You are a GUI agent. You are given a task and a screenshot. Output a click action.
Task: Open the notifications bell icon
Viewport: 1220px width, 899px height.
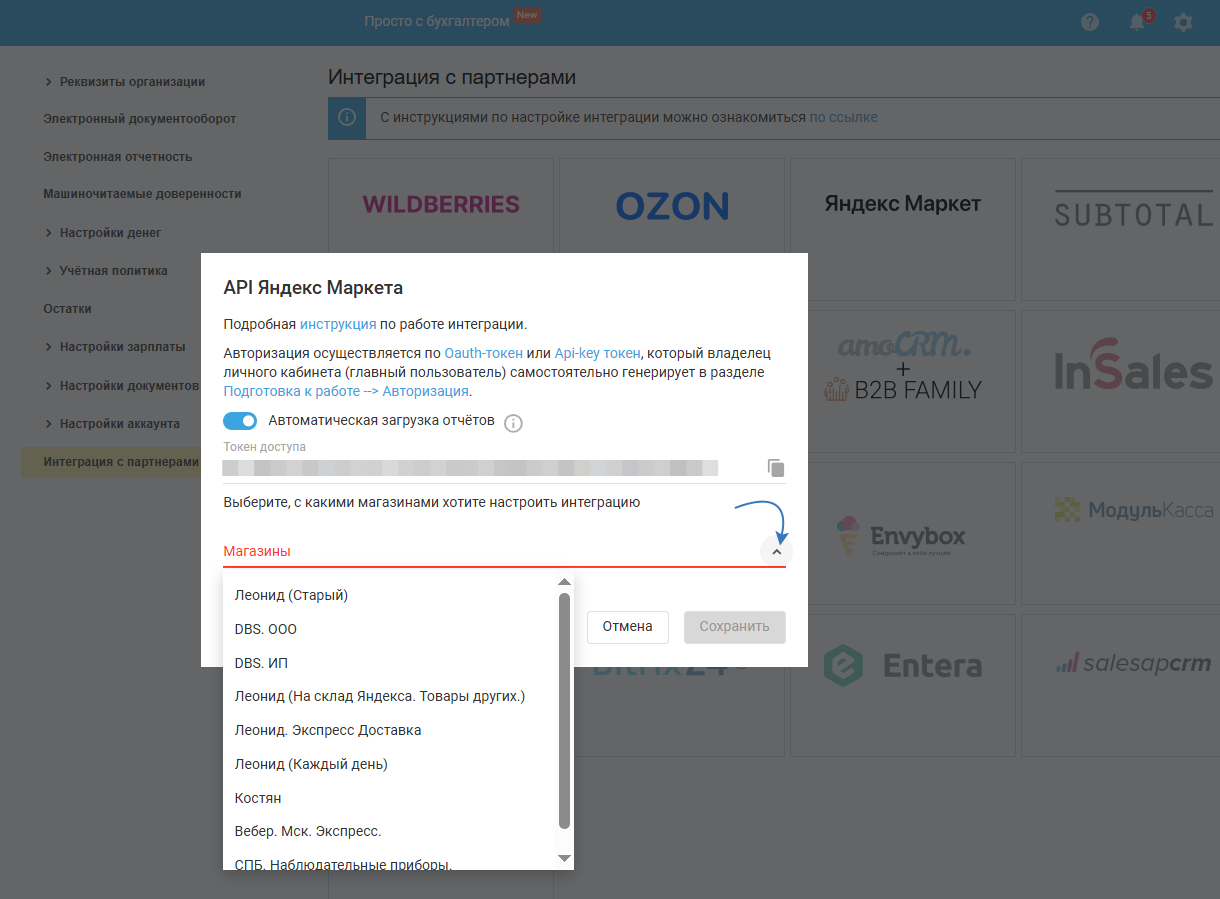point(1137,22)
